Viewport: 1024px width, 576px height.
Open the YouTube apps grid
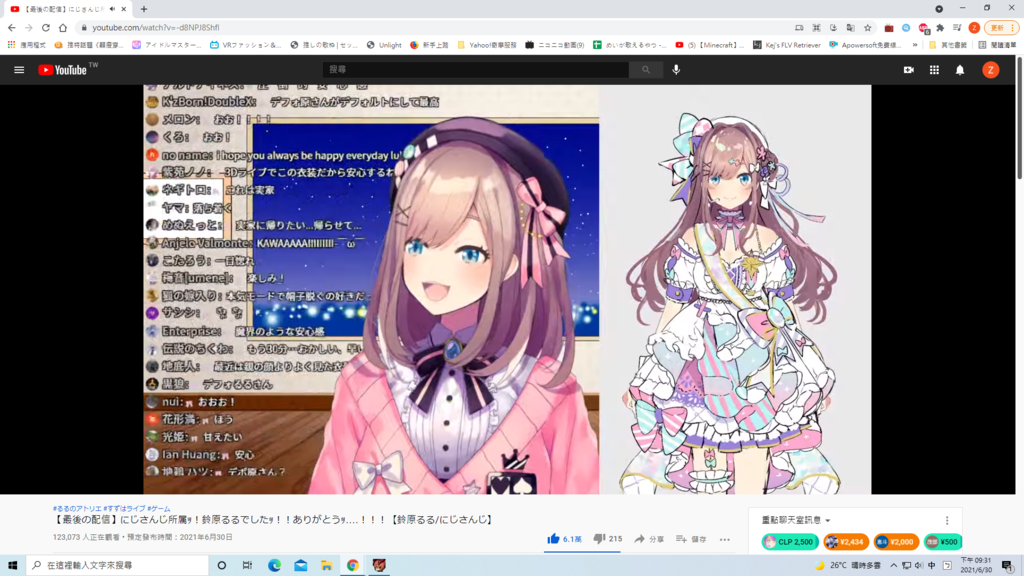point(935,70)
